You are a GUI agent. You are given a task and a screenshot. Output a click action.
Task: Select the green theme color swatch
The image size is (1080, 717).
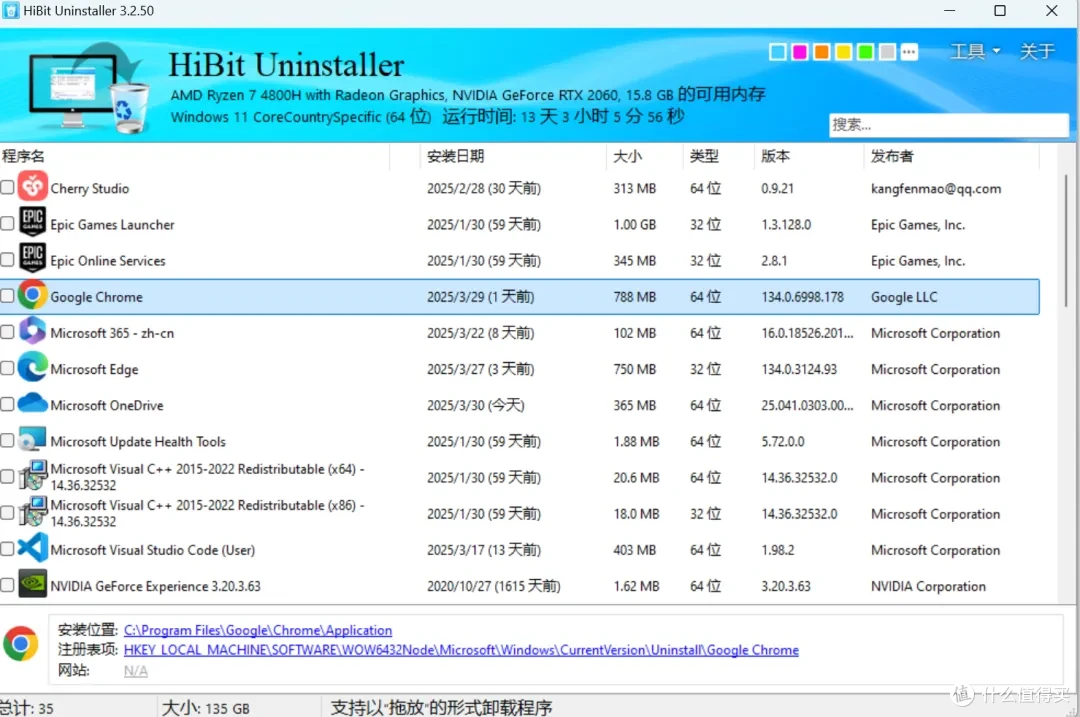[x=866, y=52]
